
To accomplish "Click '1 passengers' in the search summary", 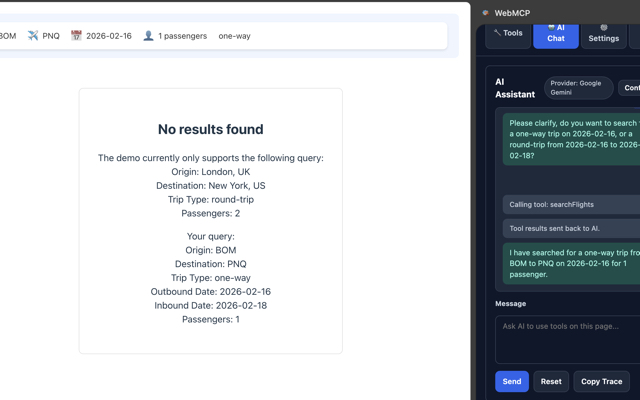I will [182, 36].
